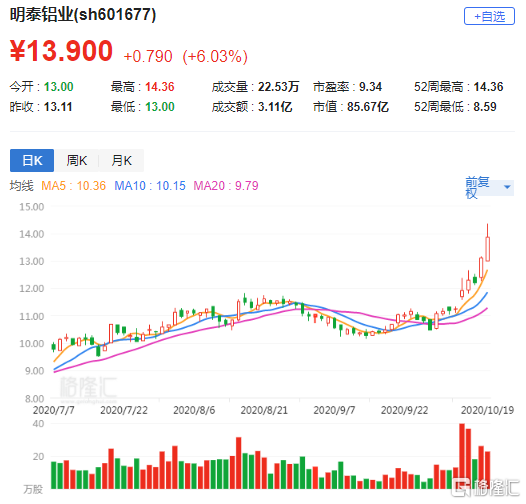
Task: Switch to the 周K weekly chart tab
Action: coord(77,160)
